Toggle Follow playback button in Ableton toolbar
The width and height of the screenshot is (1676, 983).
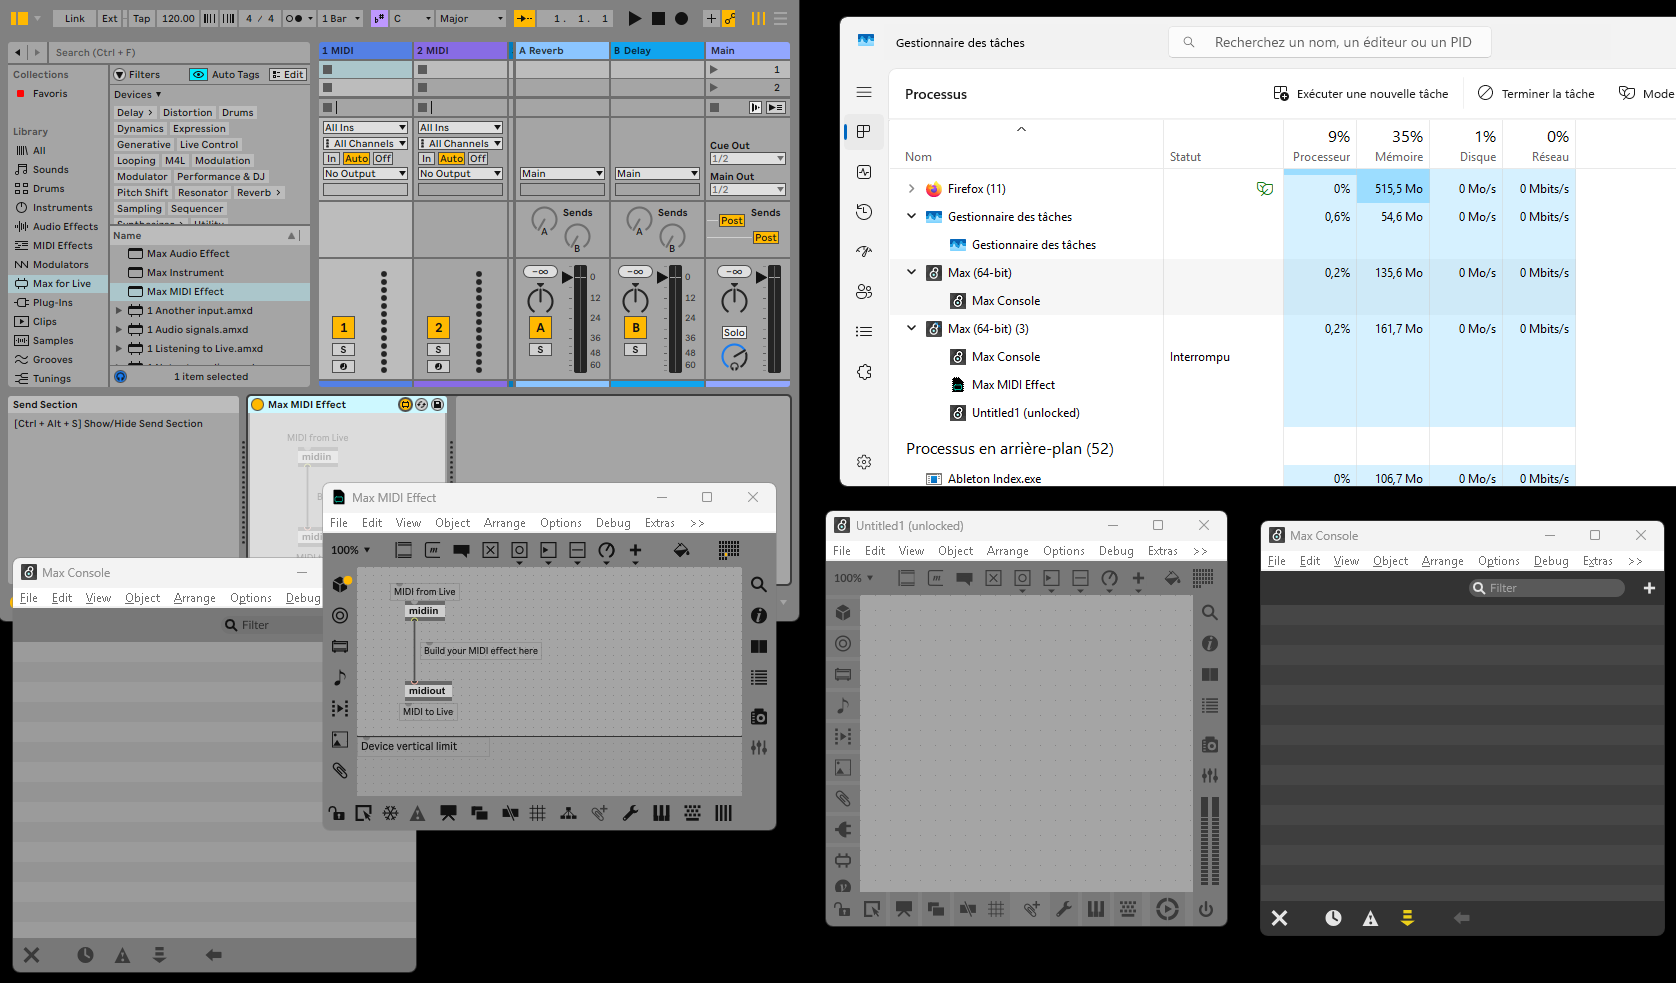[524, 18]
